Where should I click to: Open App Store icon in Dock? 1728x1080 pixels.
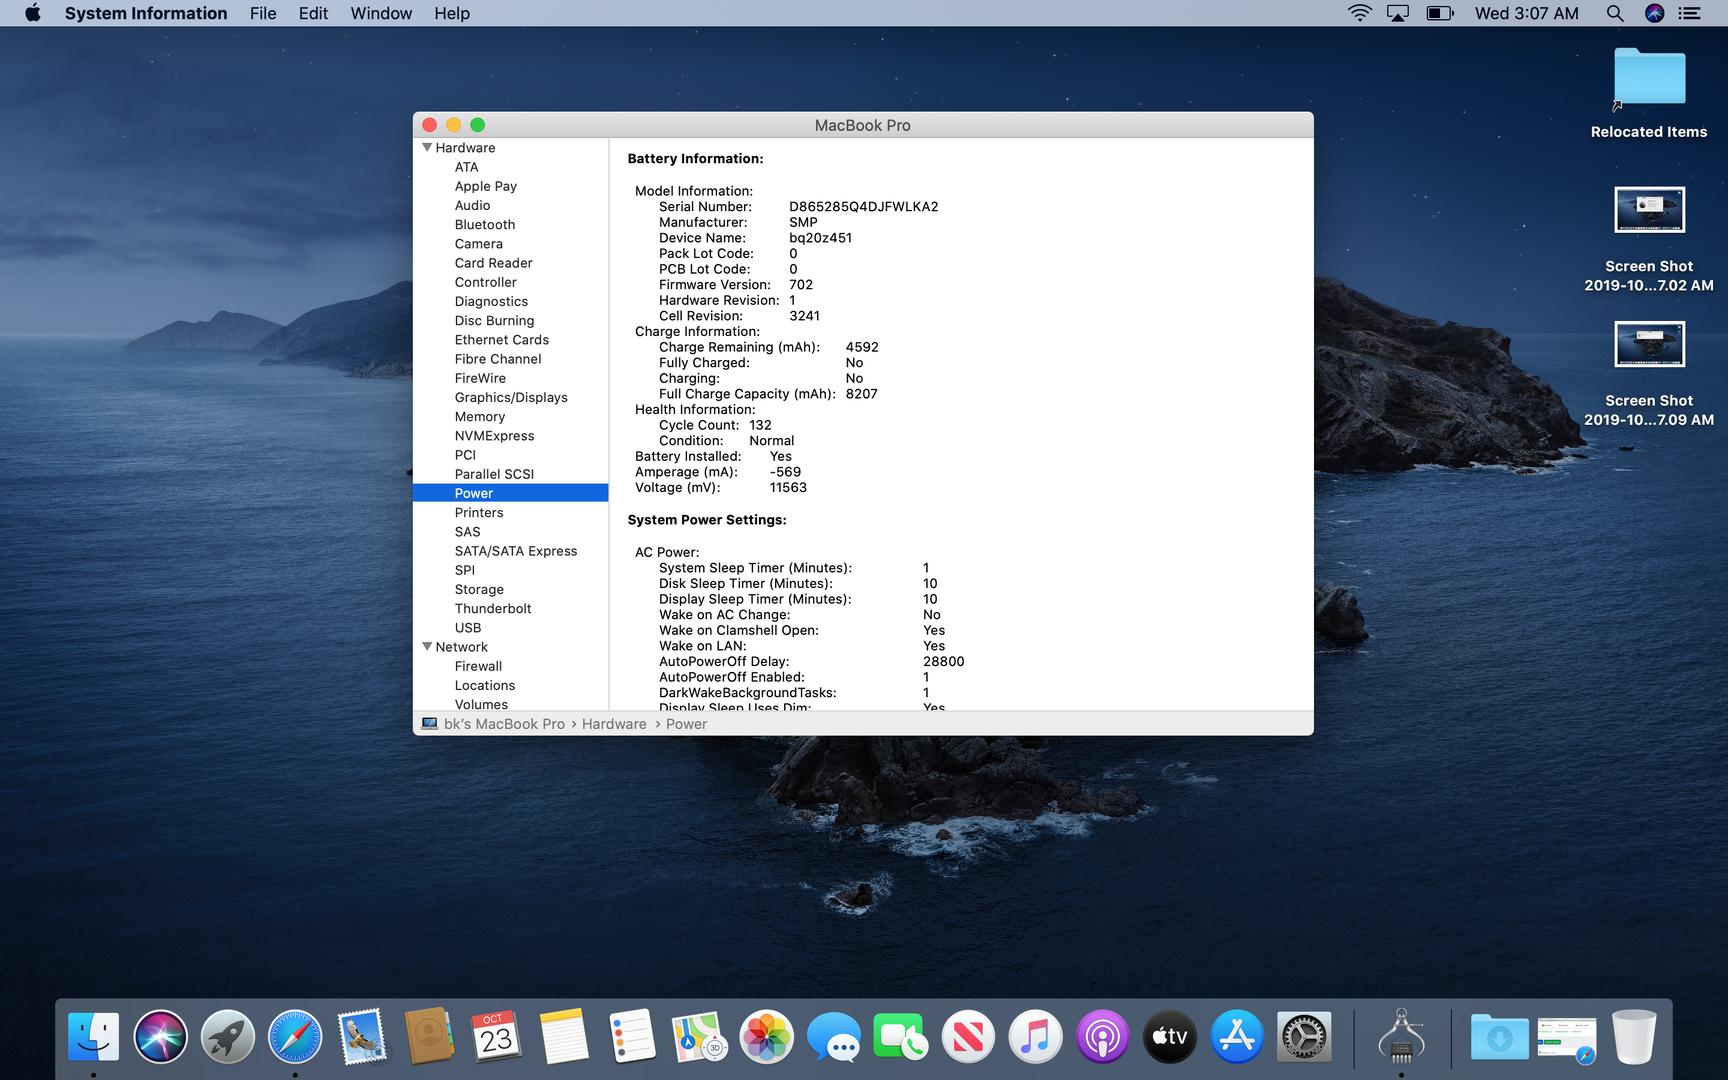point(1237,1037)
